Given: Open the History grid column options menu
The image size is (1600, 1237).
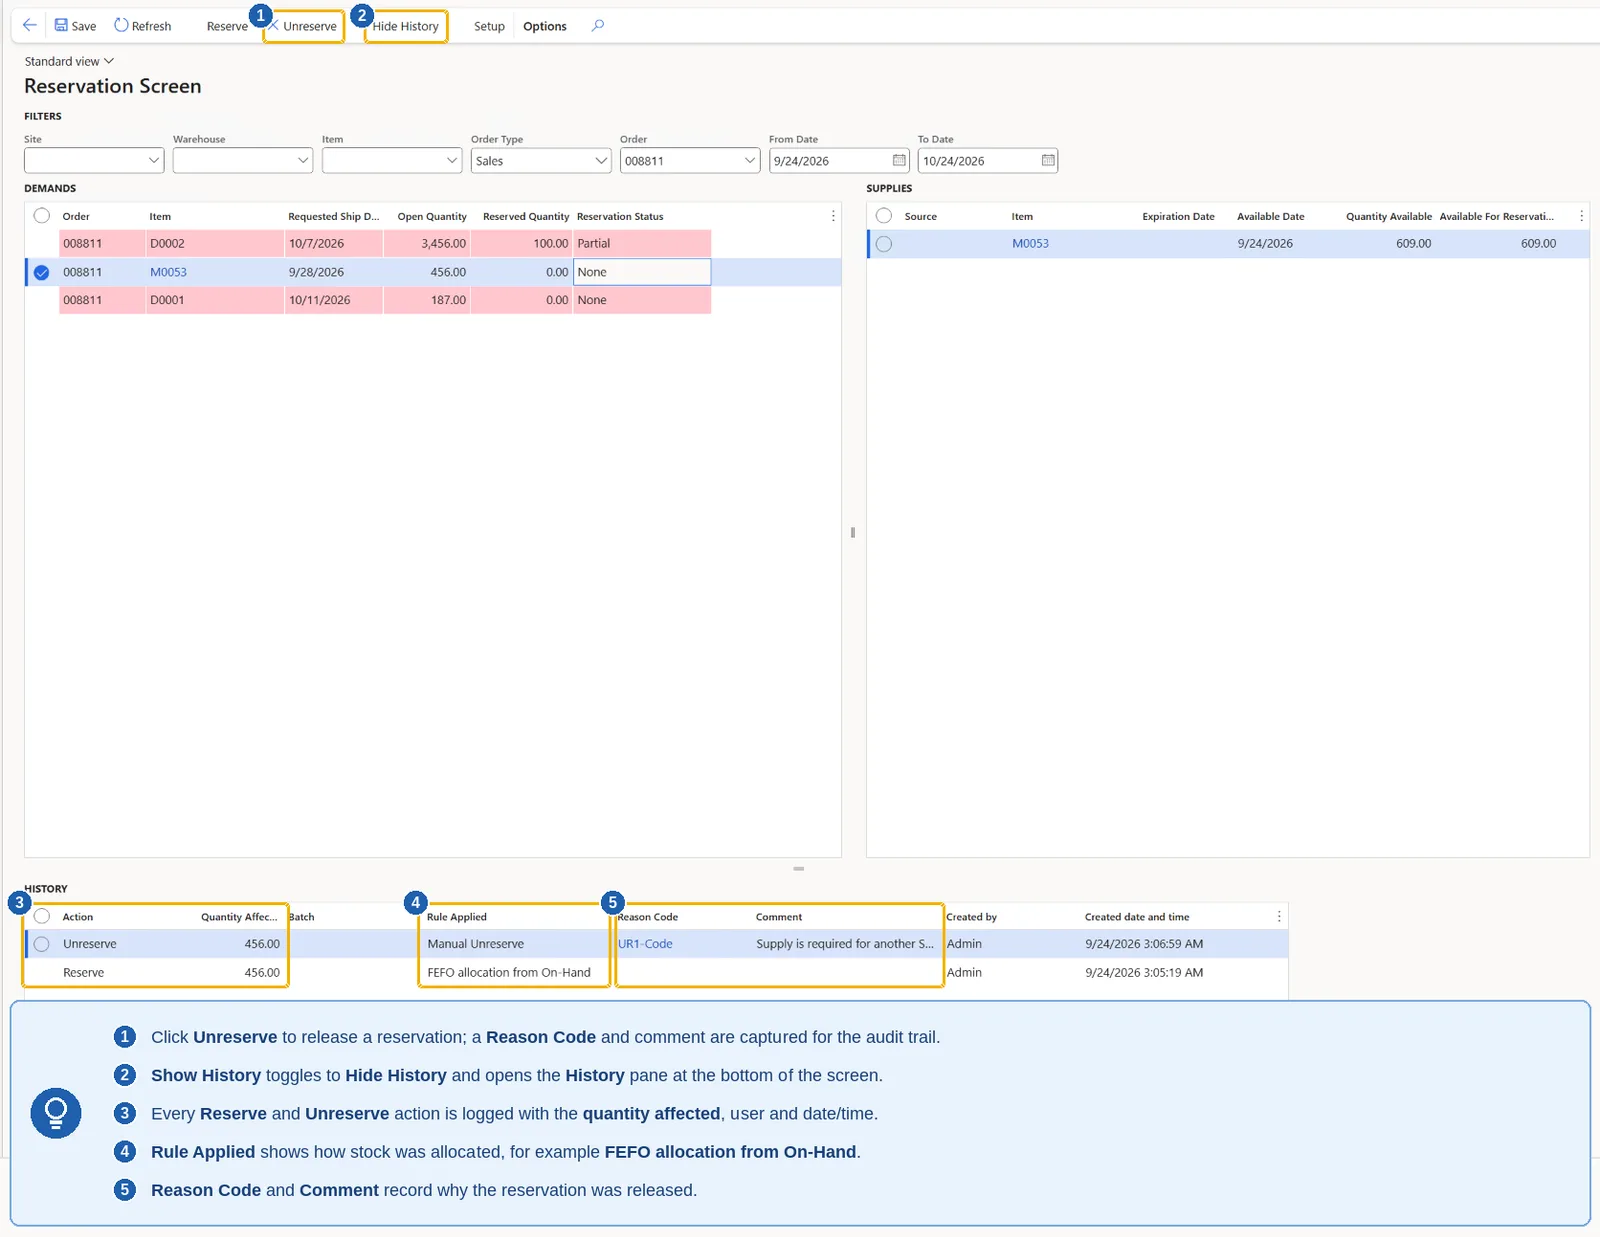Looking at the screenshot, I should pyautogui.click(x=1279, y=916).
